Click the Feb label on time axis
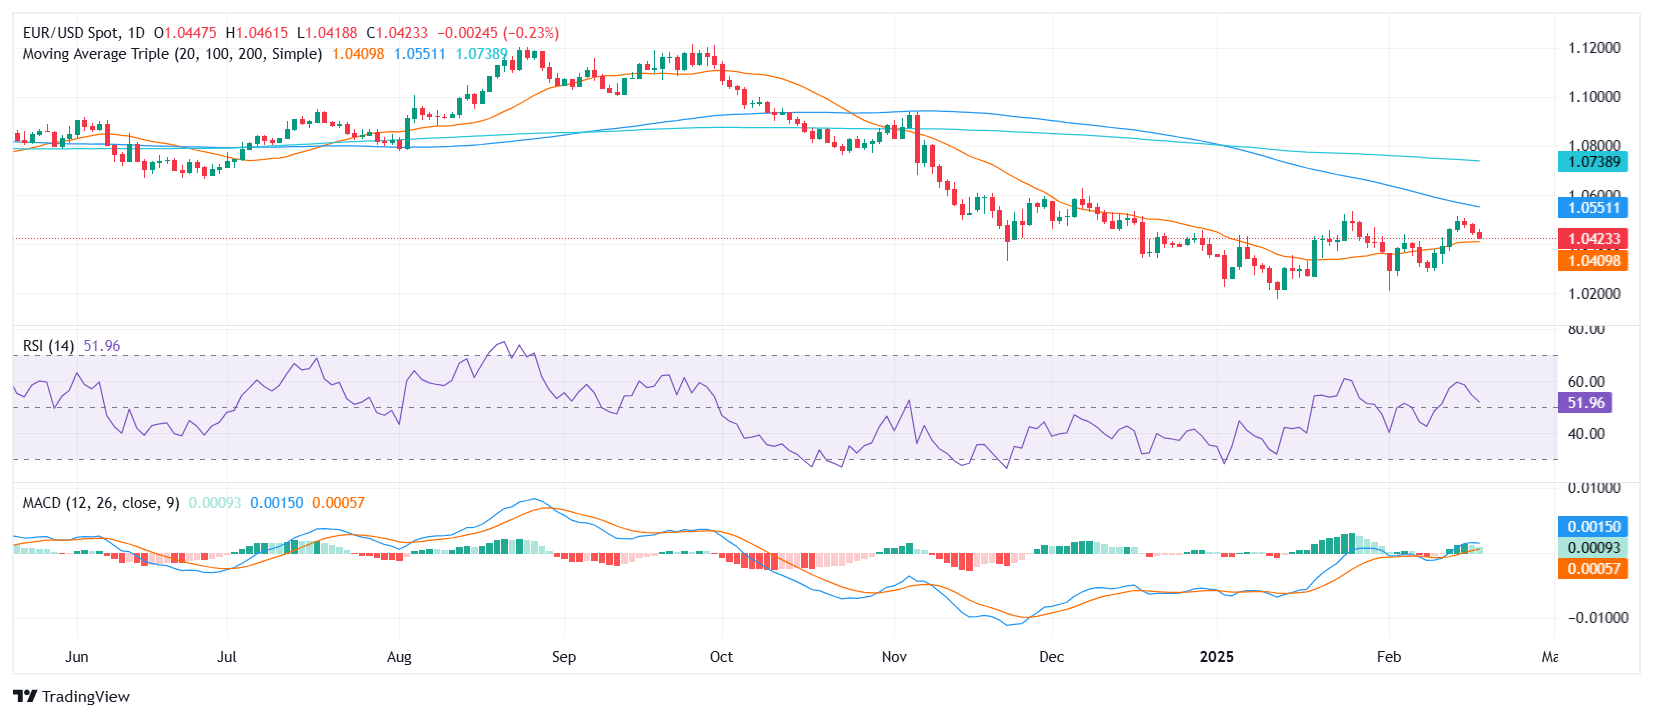 click(x=1388, y=657)
